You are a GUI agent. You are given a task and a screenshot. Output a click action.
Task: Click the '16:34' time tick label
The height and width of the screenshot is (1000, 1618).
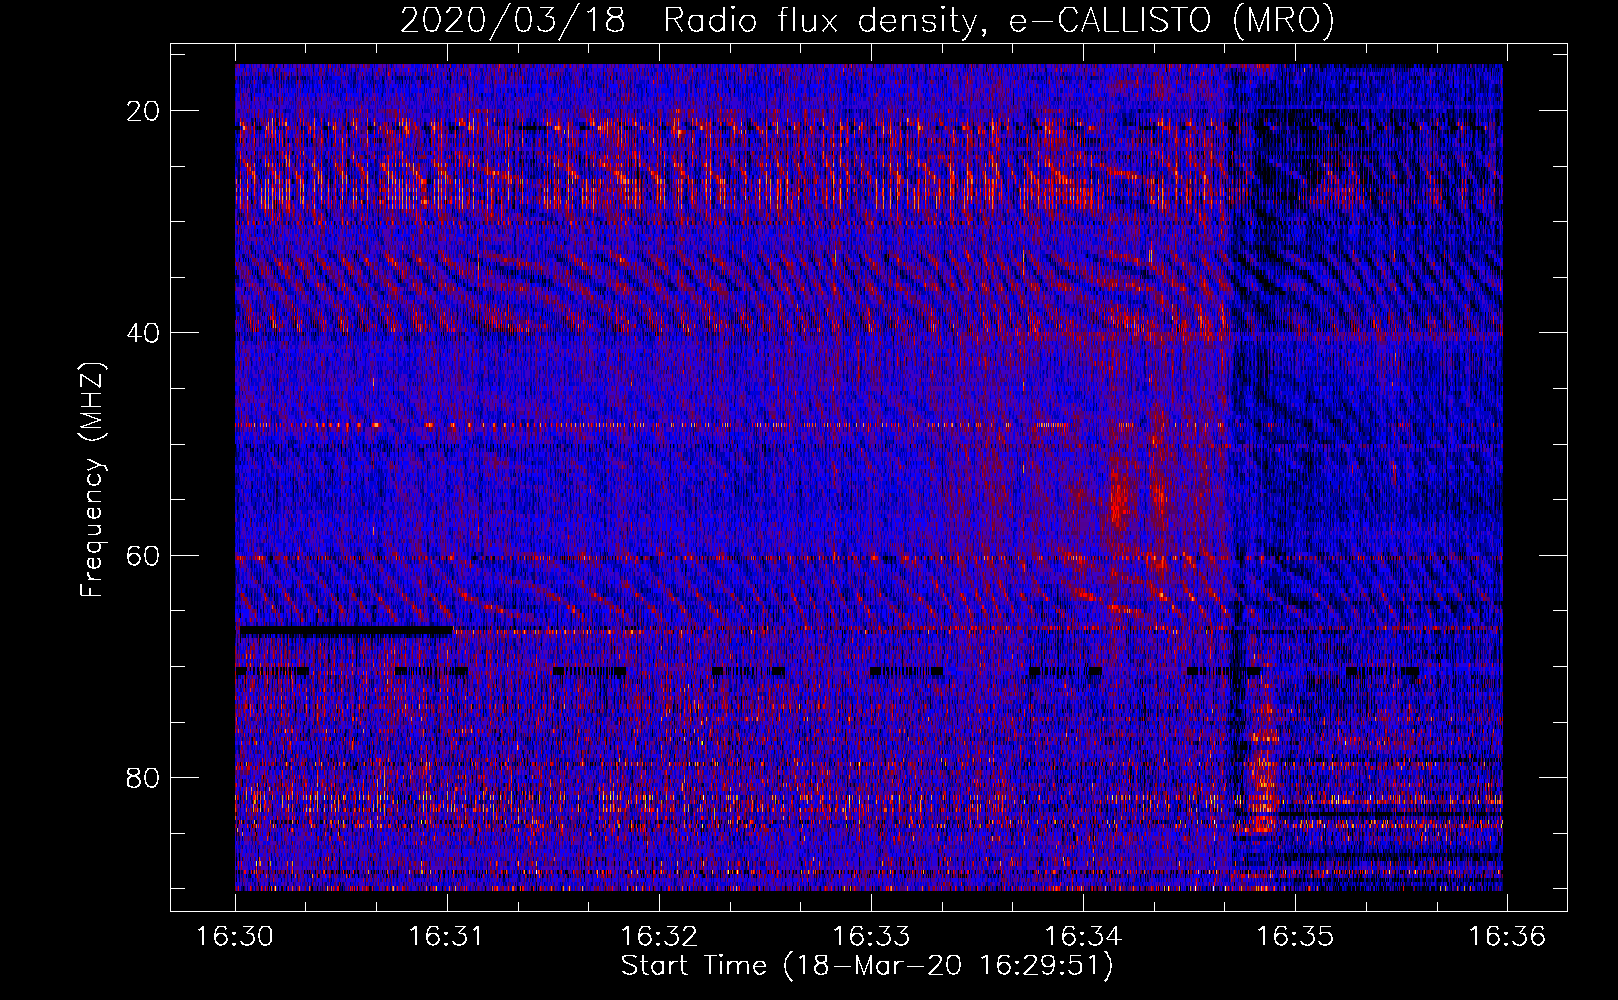pyautogui.click(x=1083, y=937)
